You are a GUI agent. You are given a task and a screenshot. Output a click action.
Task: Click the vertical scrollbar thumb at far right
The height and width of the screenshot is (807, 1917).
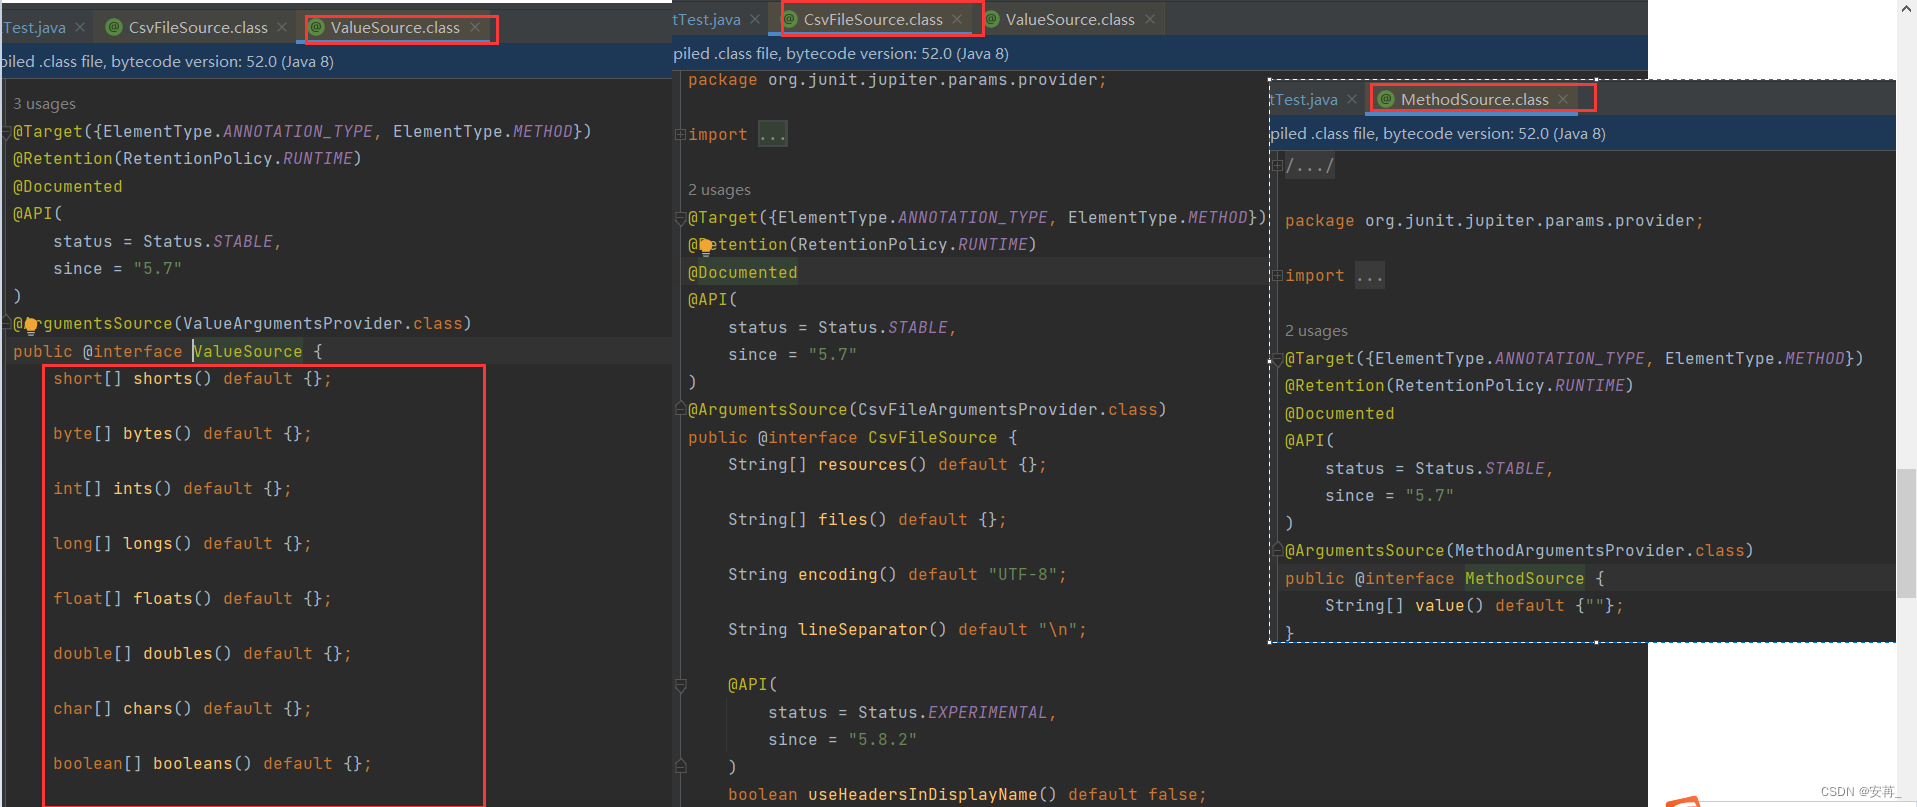[x=1906, y=532]
